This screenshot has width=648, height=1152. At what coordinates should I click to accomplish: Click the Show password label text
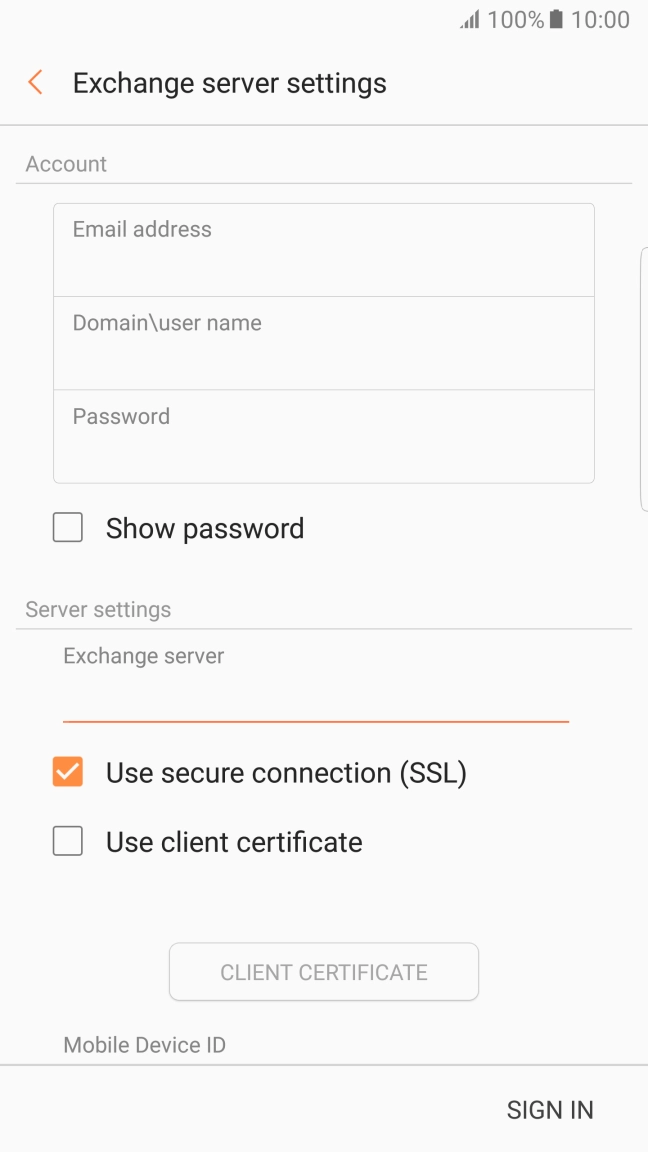[x=204, y=527]
